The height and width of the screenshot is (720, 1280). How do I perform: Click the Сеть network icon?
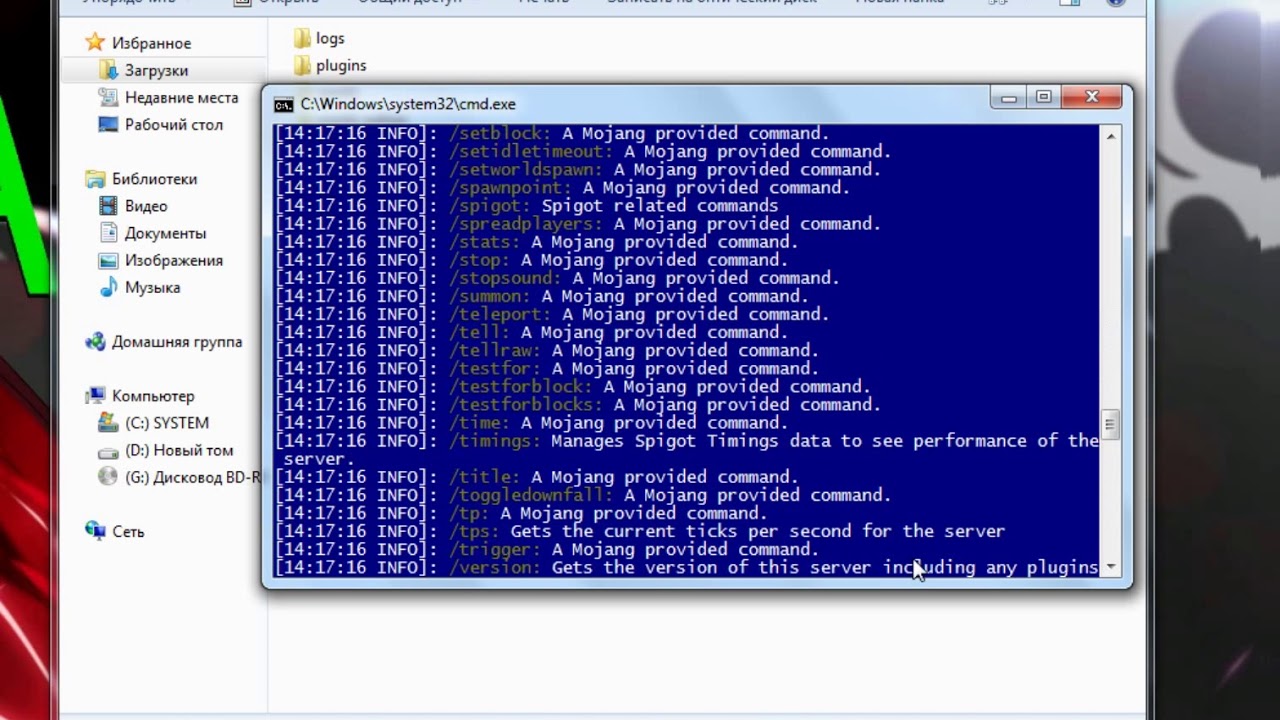[95, 531]
